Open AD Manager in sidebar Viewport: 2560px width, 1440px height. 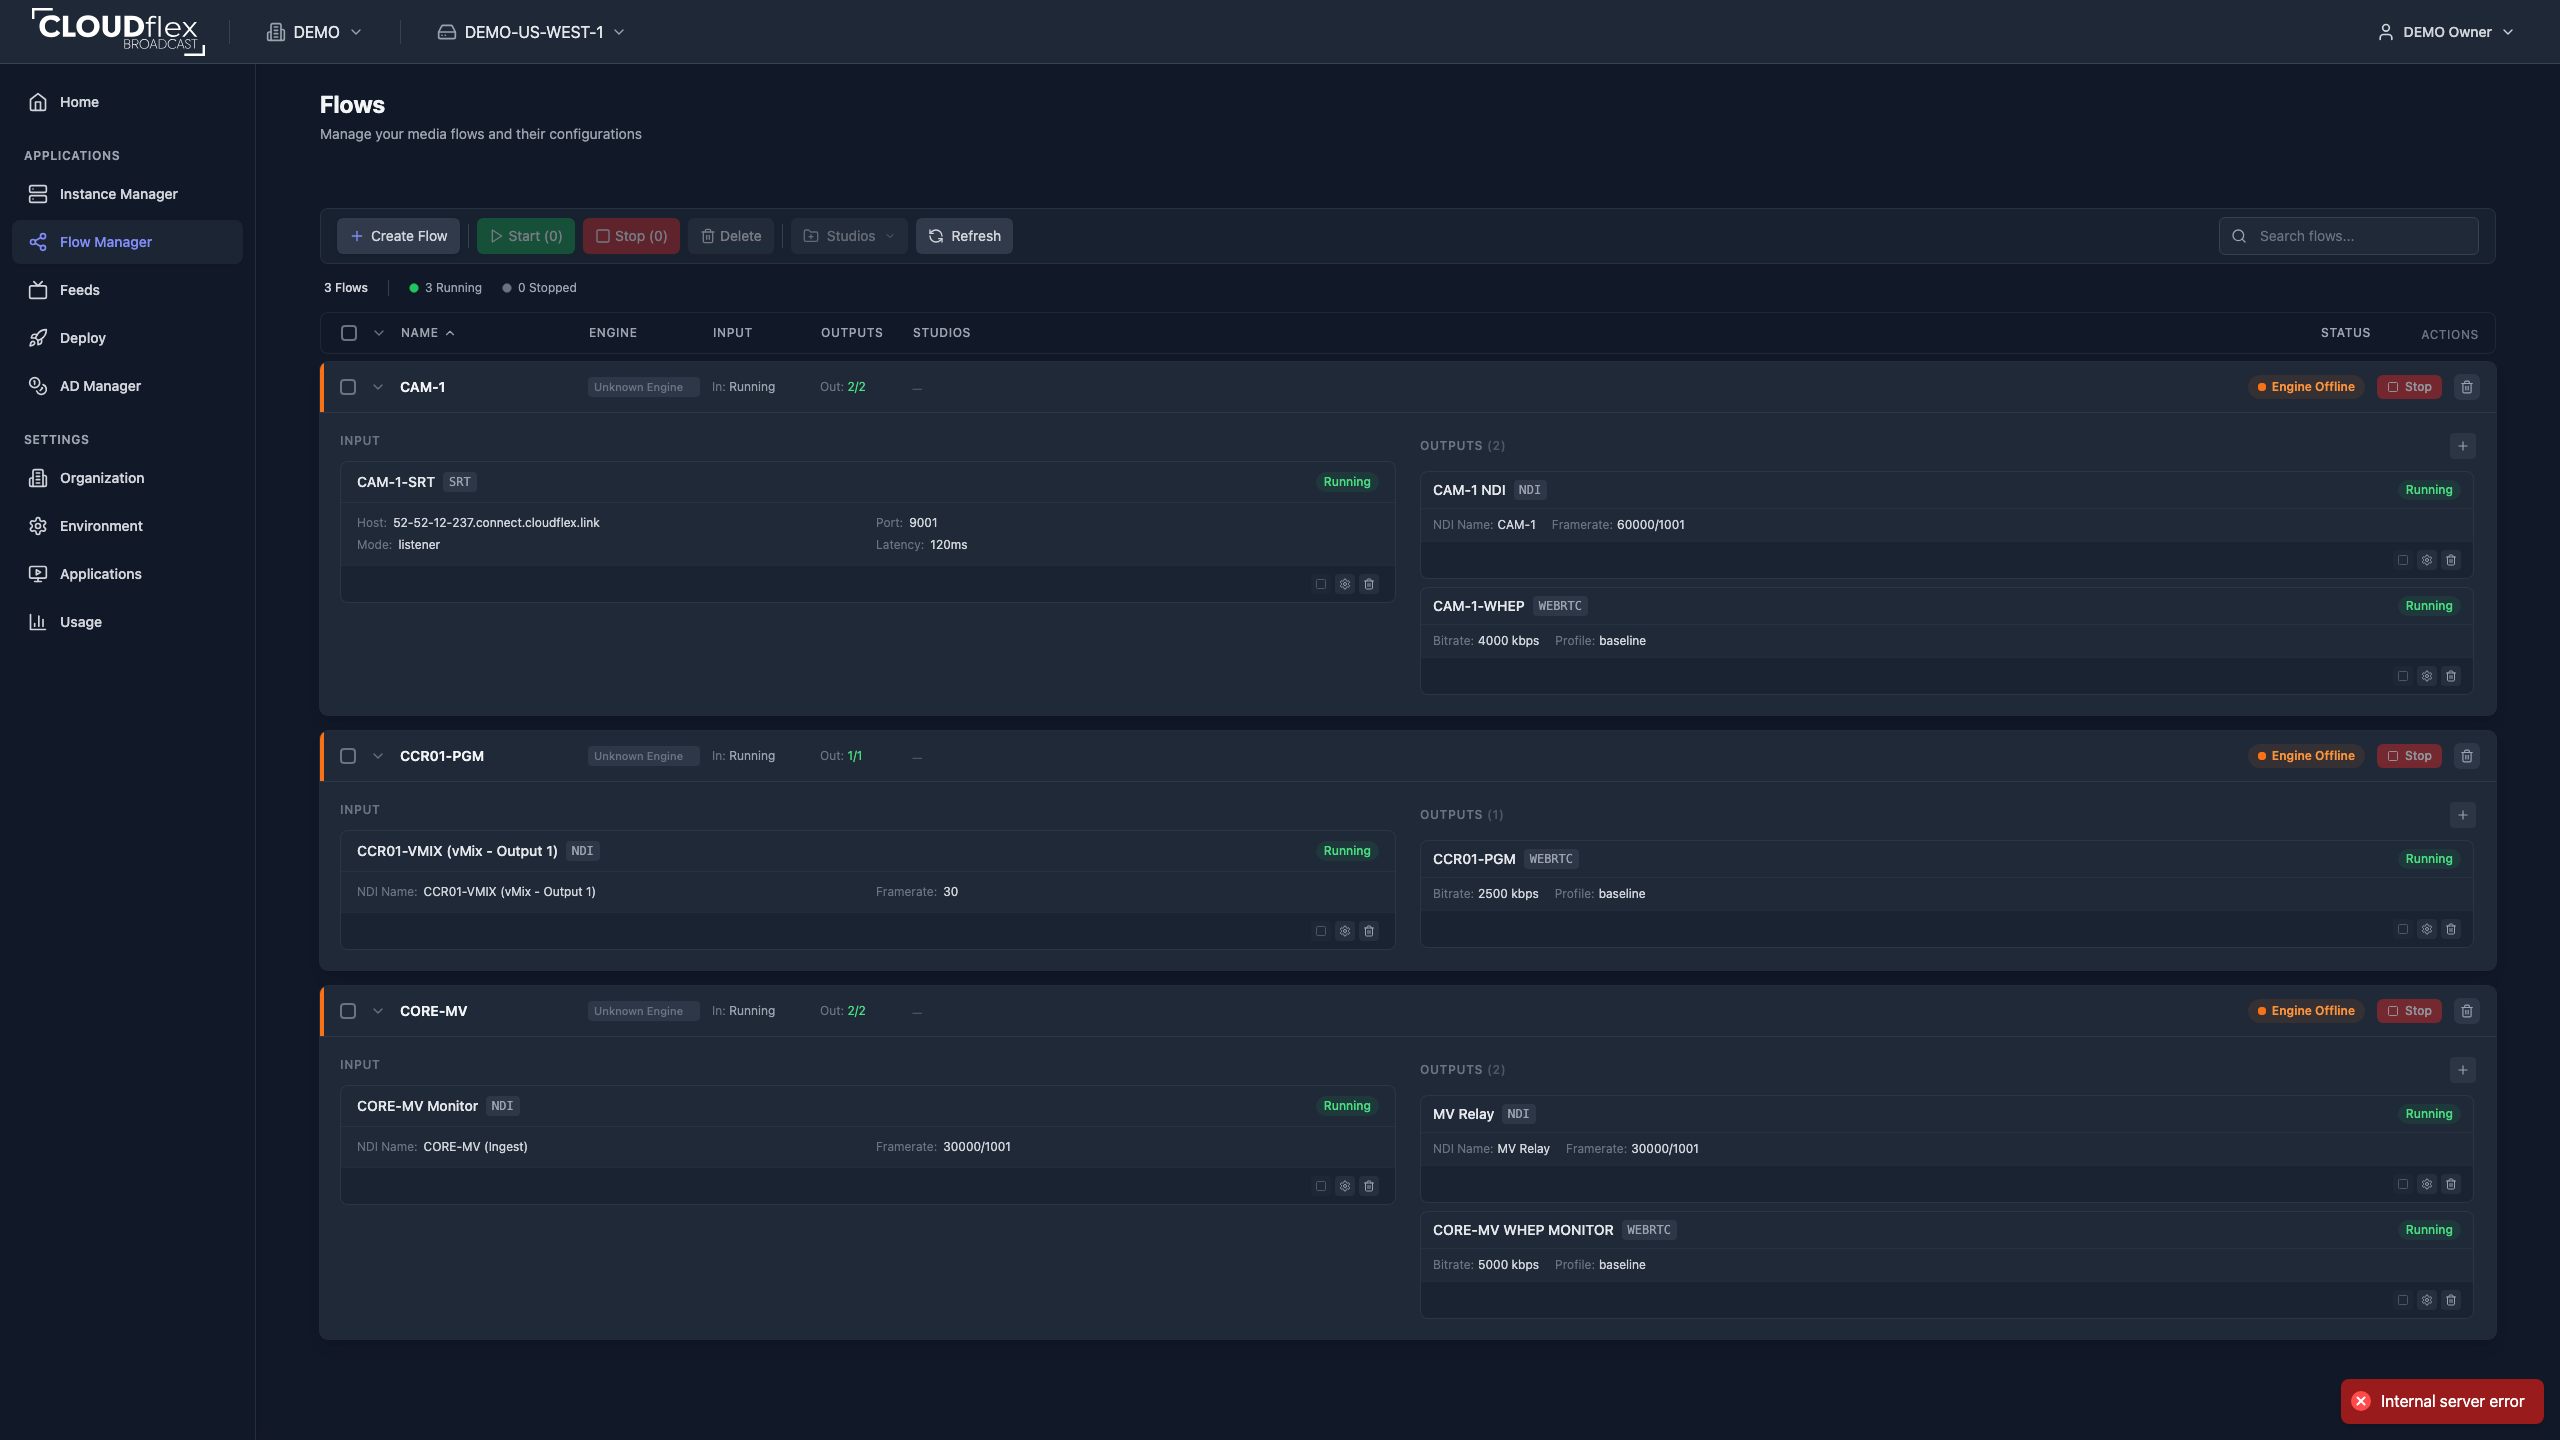click(x=127, y=386)
